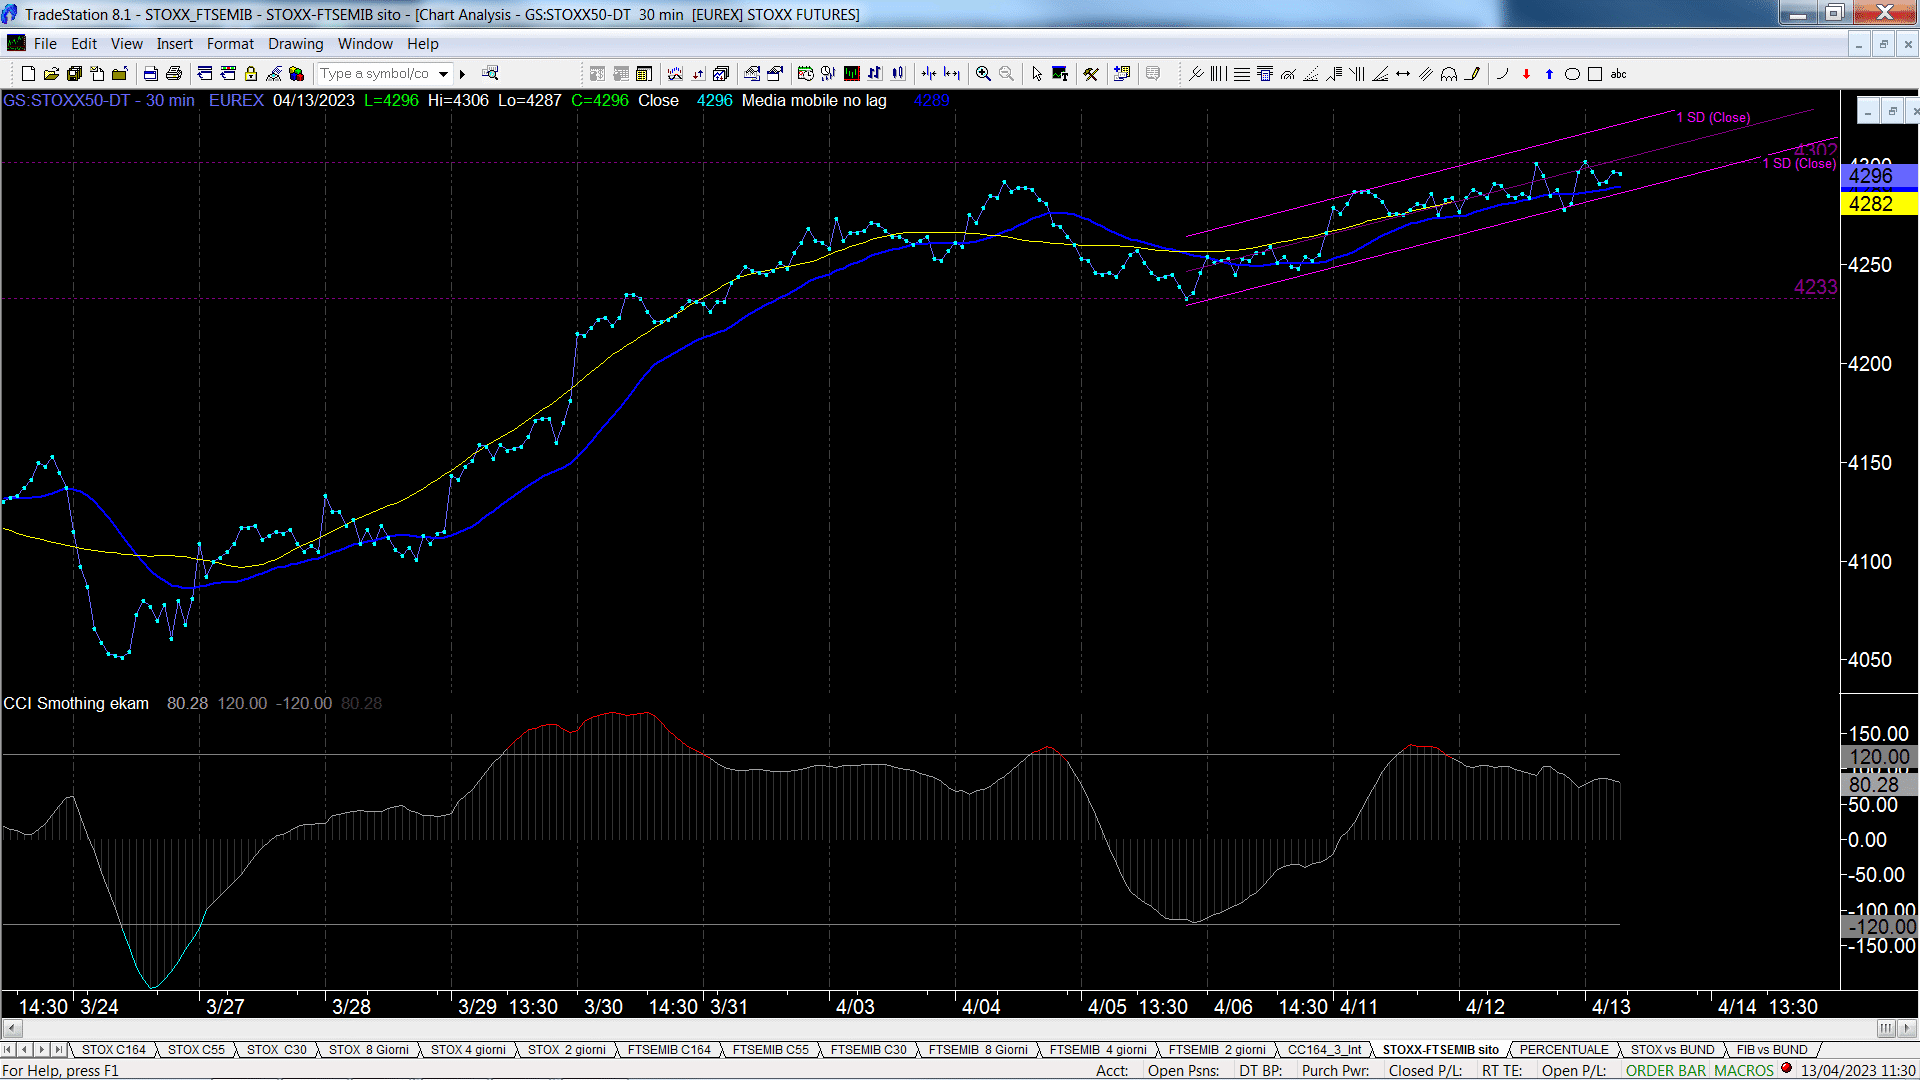Image resolution: width=1920 pixels, height=1080 pixels.
Task: Go to first workspace tab arrow
Action: [8, 1049]
